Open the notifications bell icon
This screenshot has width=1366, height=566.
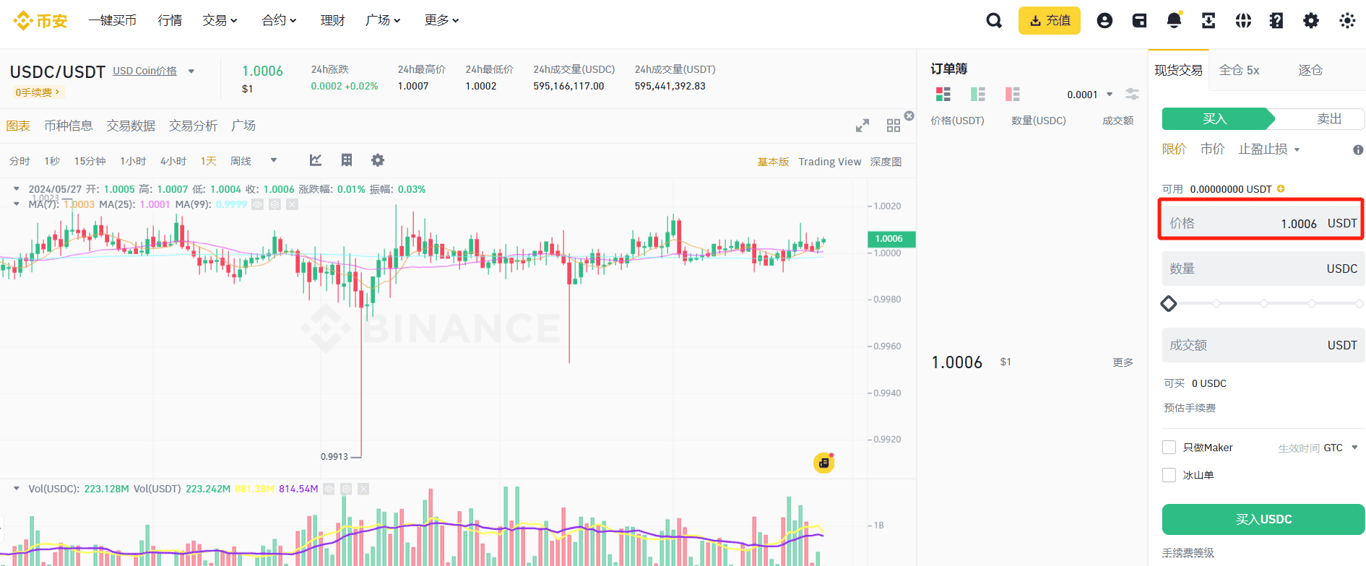[1174, 20]
